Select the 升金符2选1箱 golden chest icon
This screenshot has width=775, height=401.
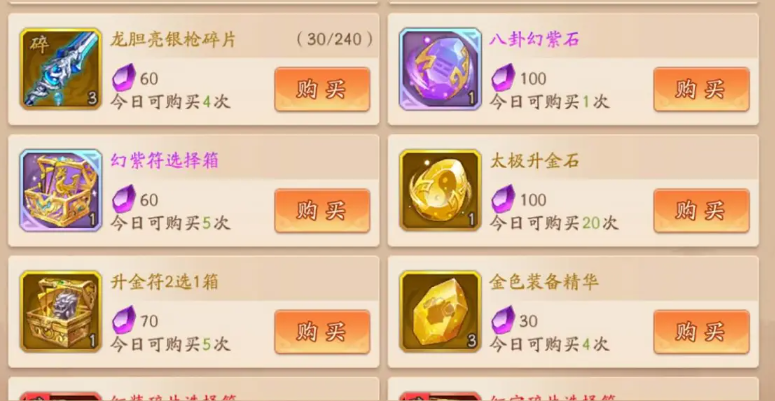[x=61, y=312]
